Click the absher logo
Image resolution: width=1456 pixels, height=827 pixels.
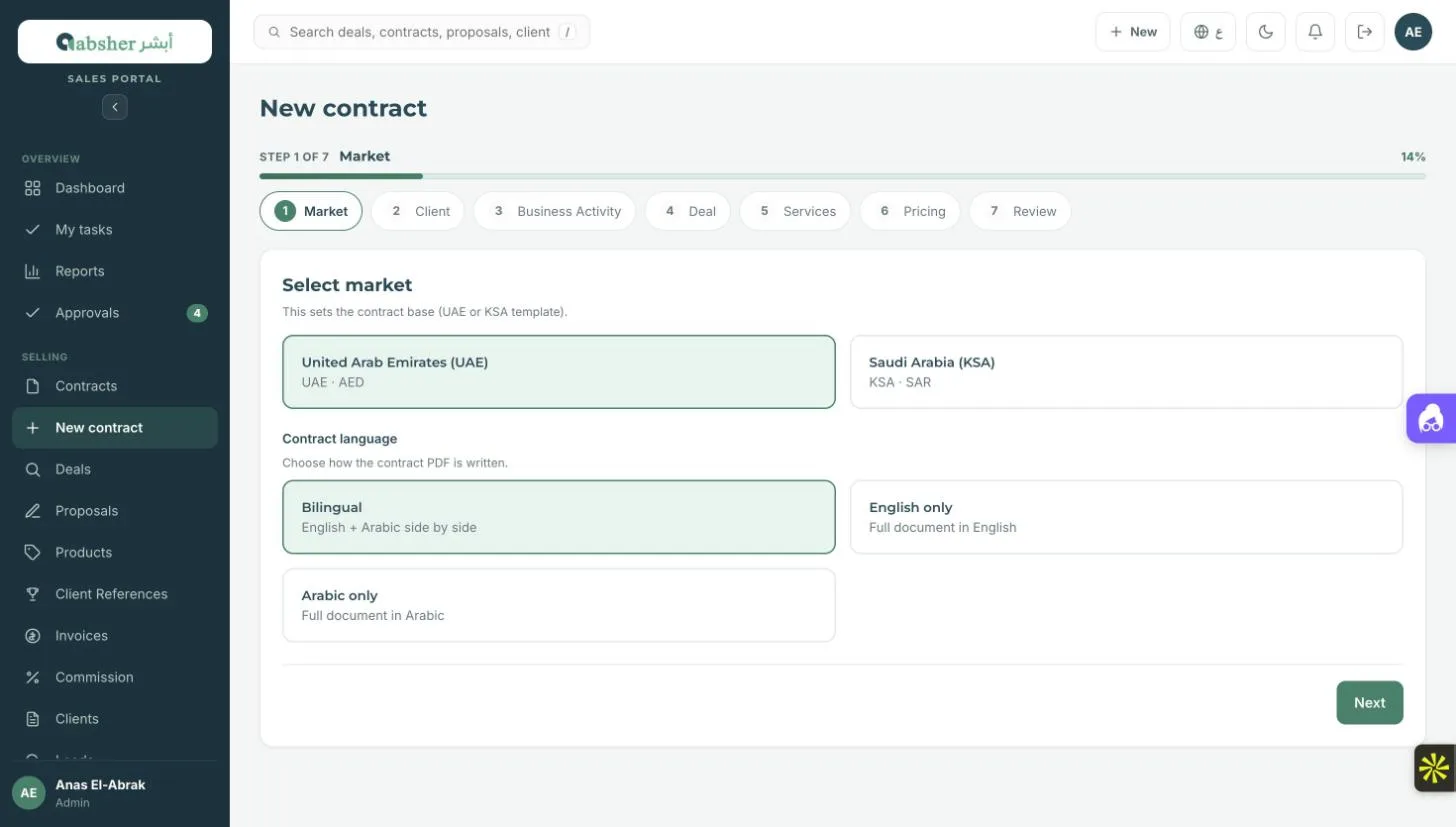[x=115, y=42]
